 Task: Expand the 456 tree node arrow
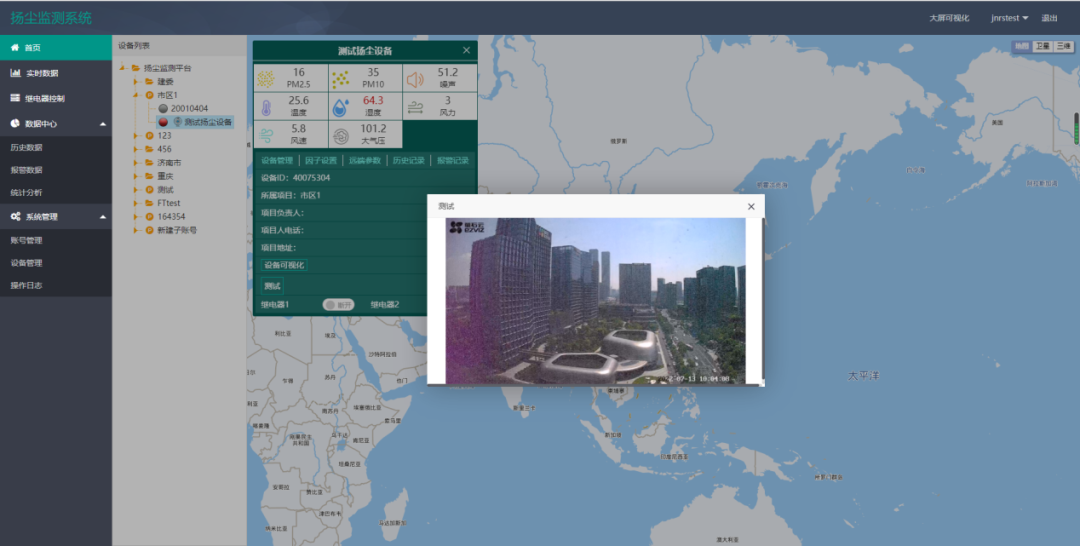click(x=136, y=149)
